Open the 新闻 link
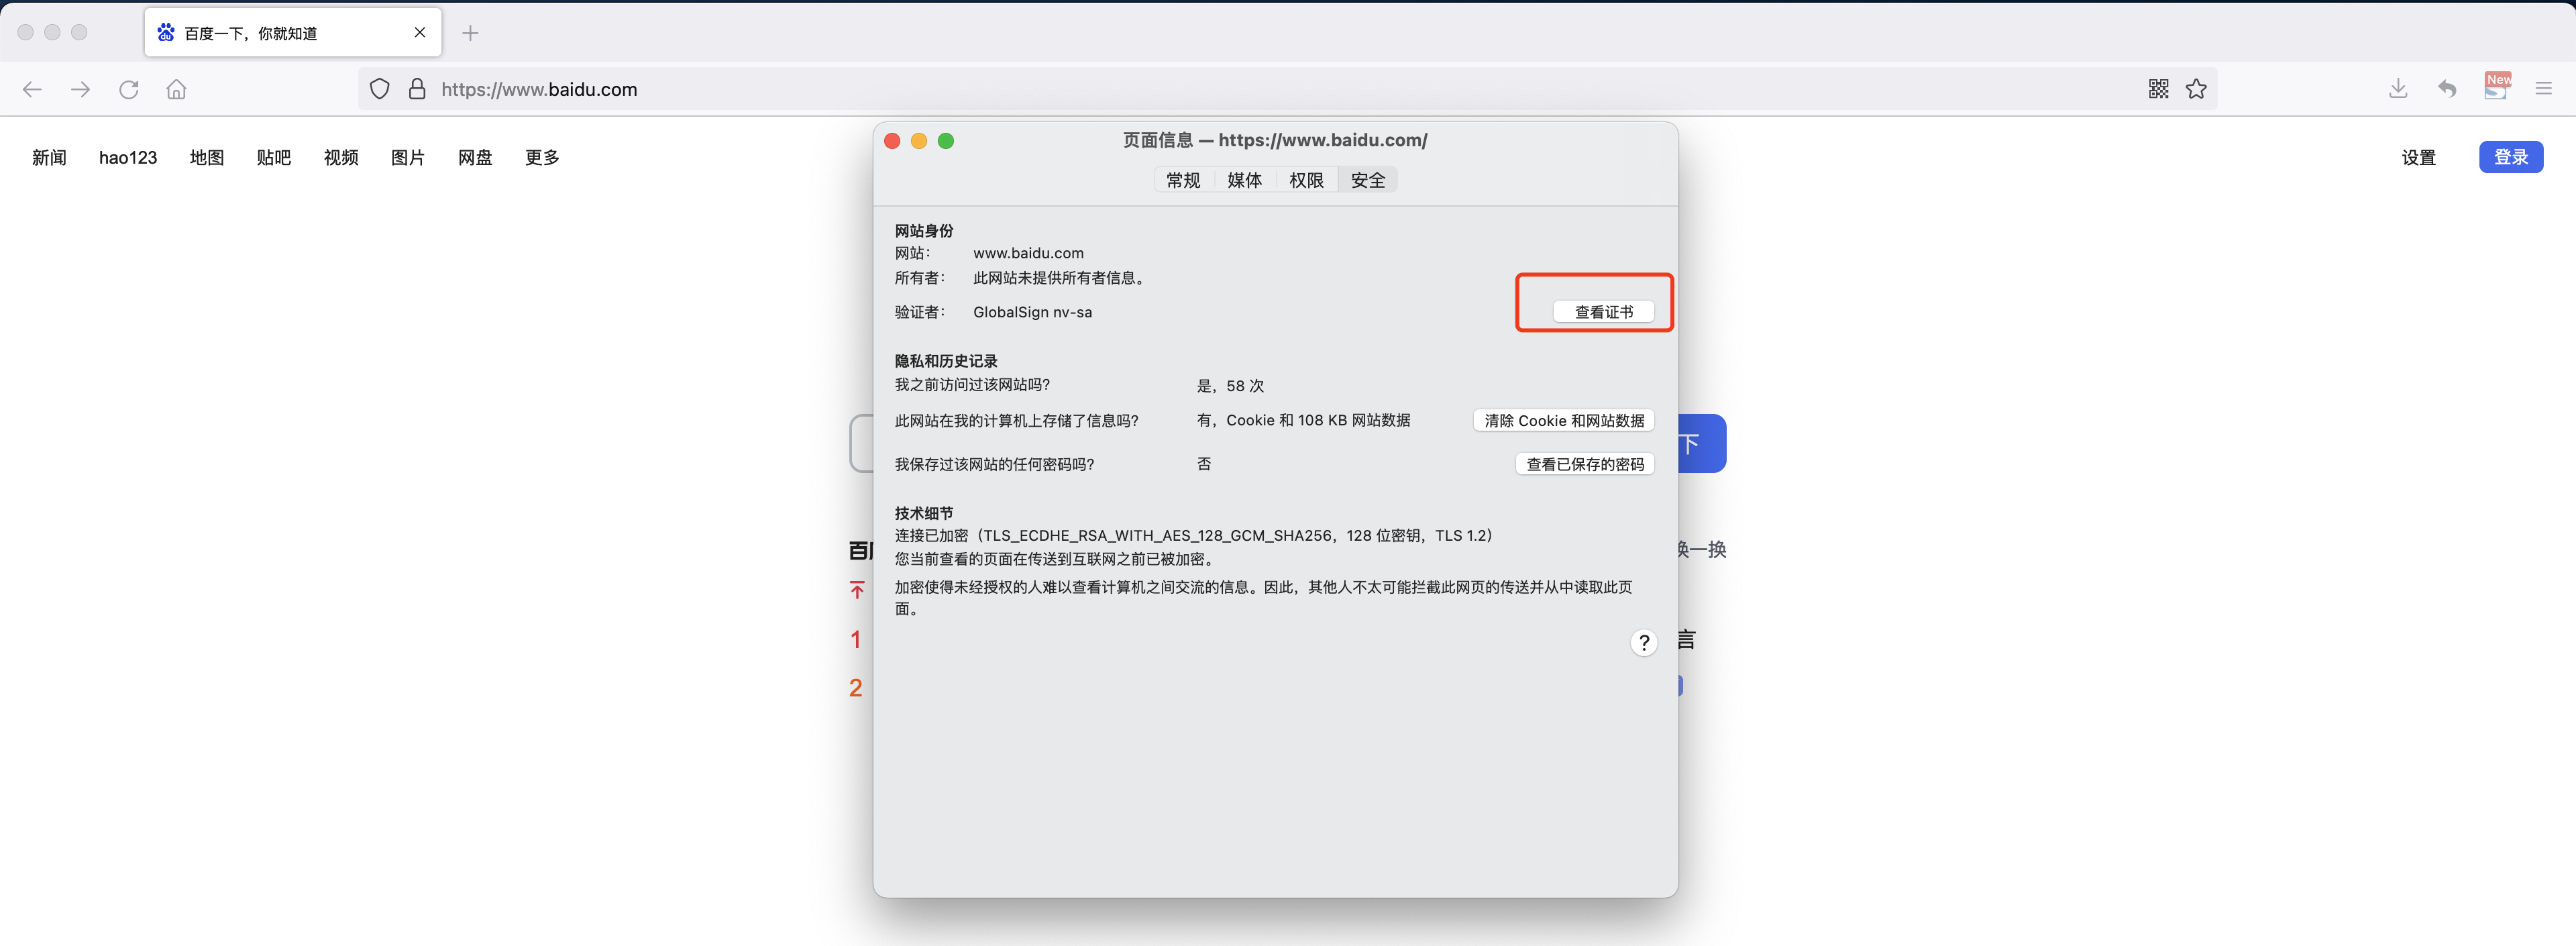2576x946 pixels. click(x=49, y=158)
